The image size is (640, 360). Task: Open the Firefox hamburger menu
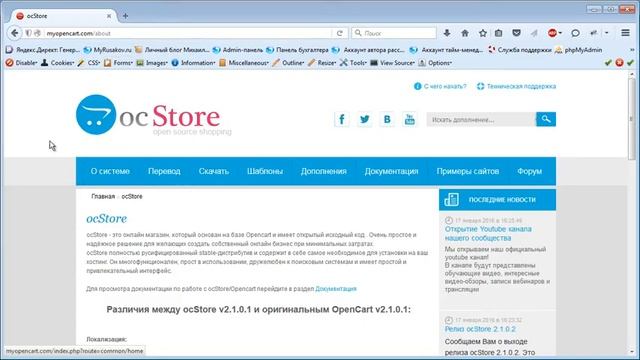[x=625, y=33]
